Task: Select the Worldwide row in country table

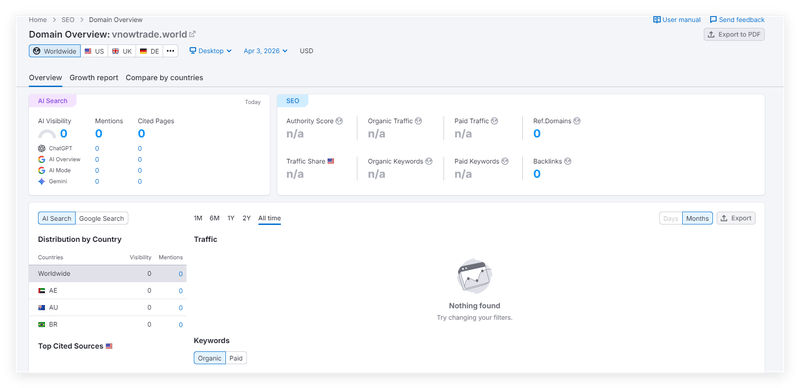Action: (108, 274)
